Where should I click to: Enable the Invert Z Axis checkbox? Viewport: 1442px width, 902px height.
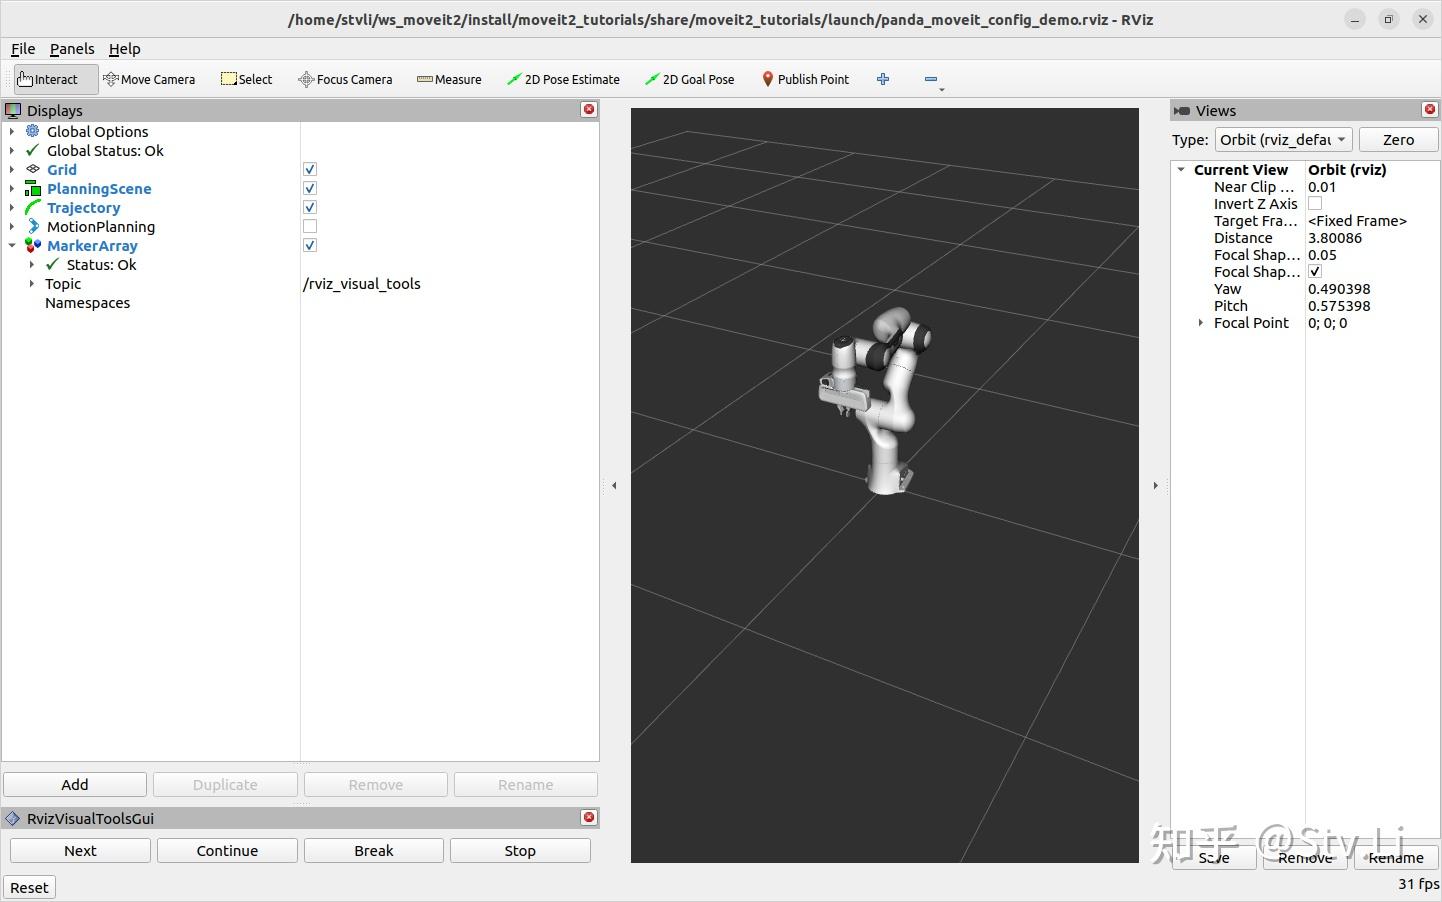[x=1315, y=203]
